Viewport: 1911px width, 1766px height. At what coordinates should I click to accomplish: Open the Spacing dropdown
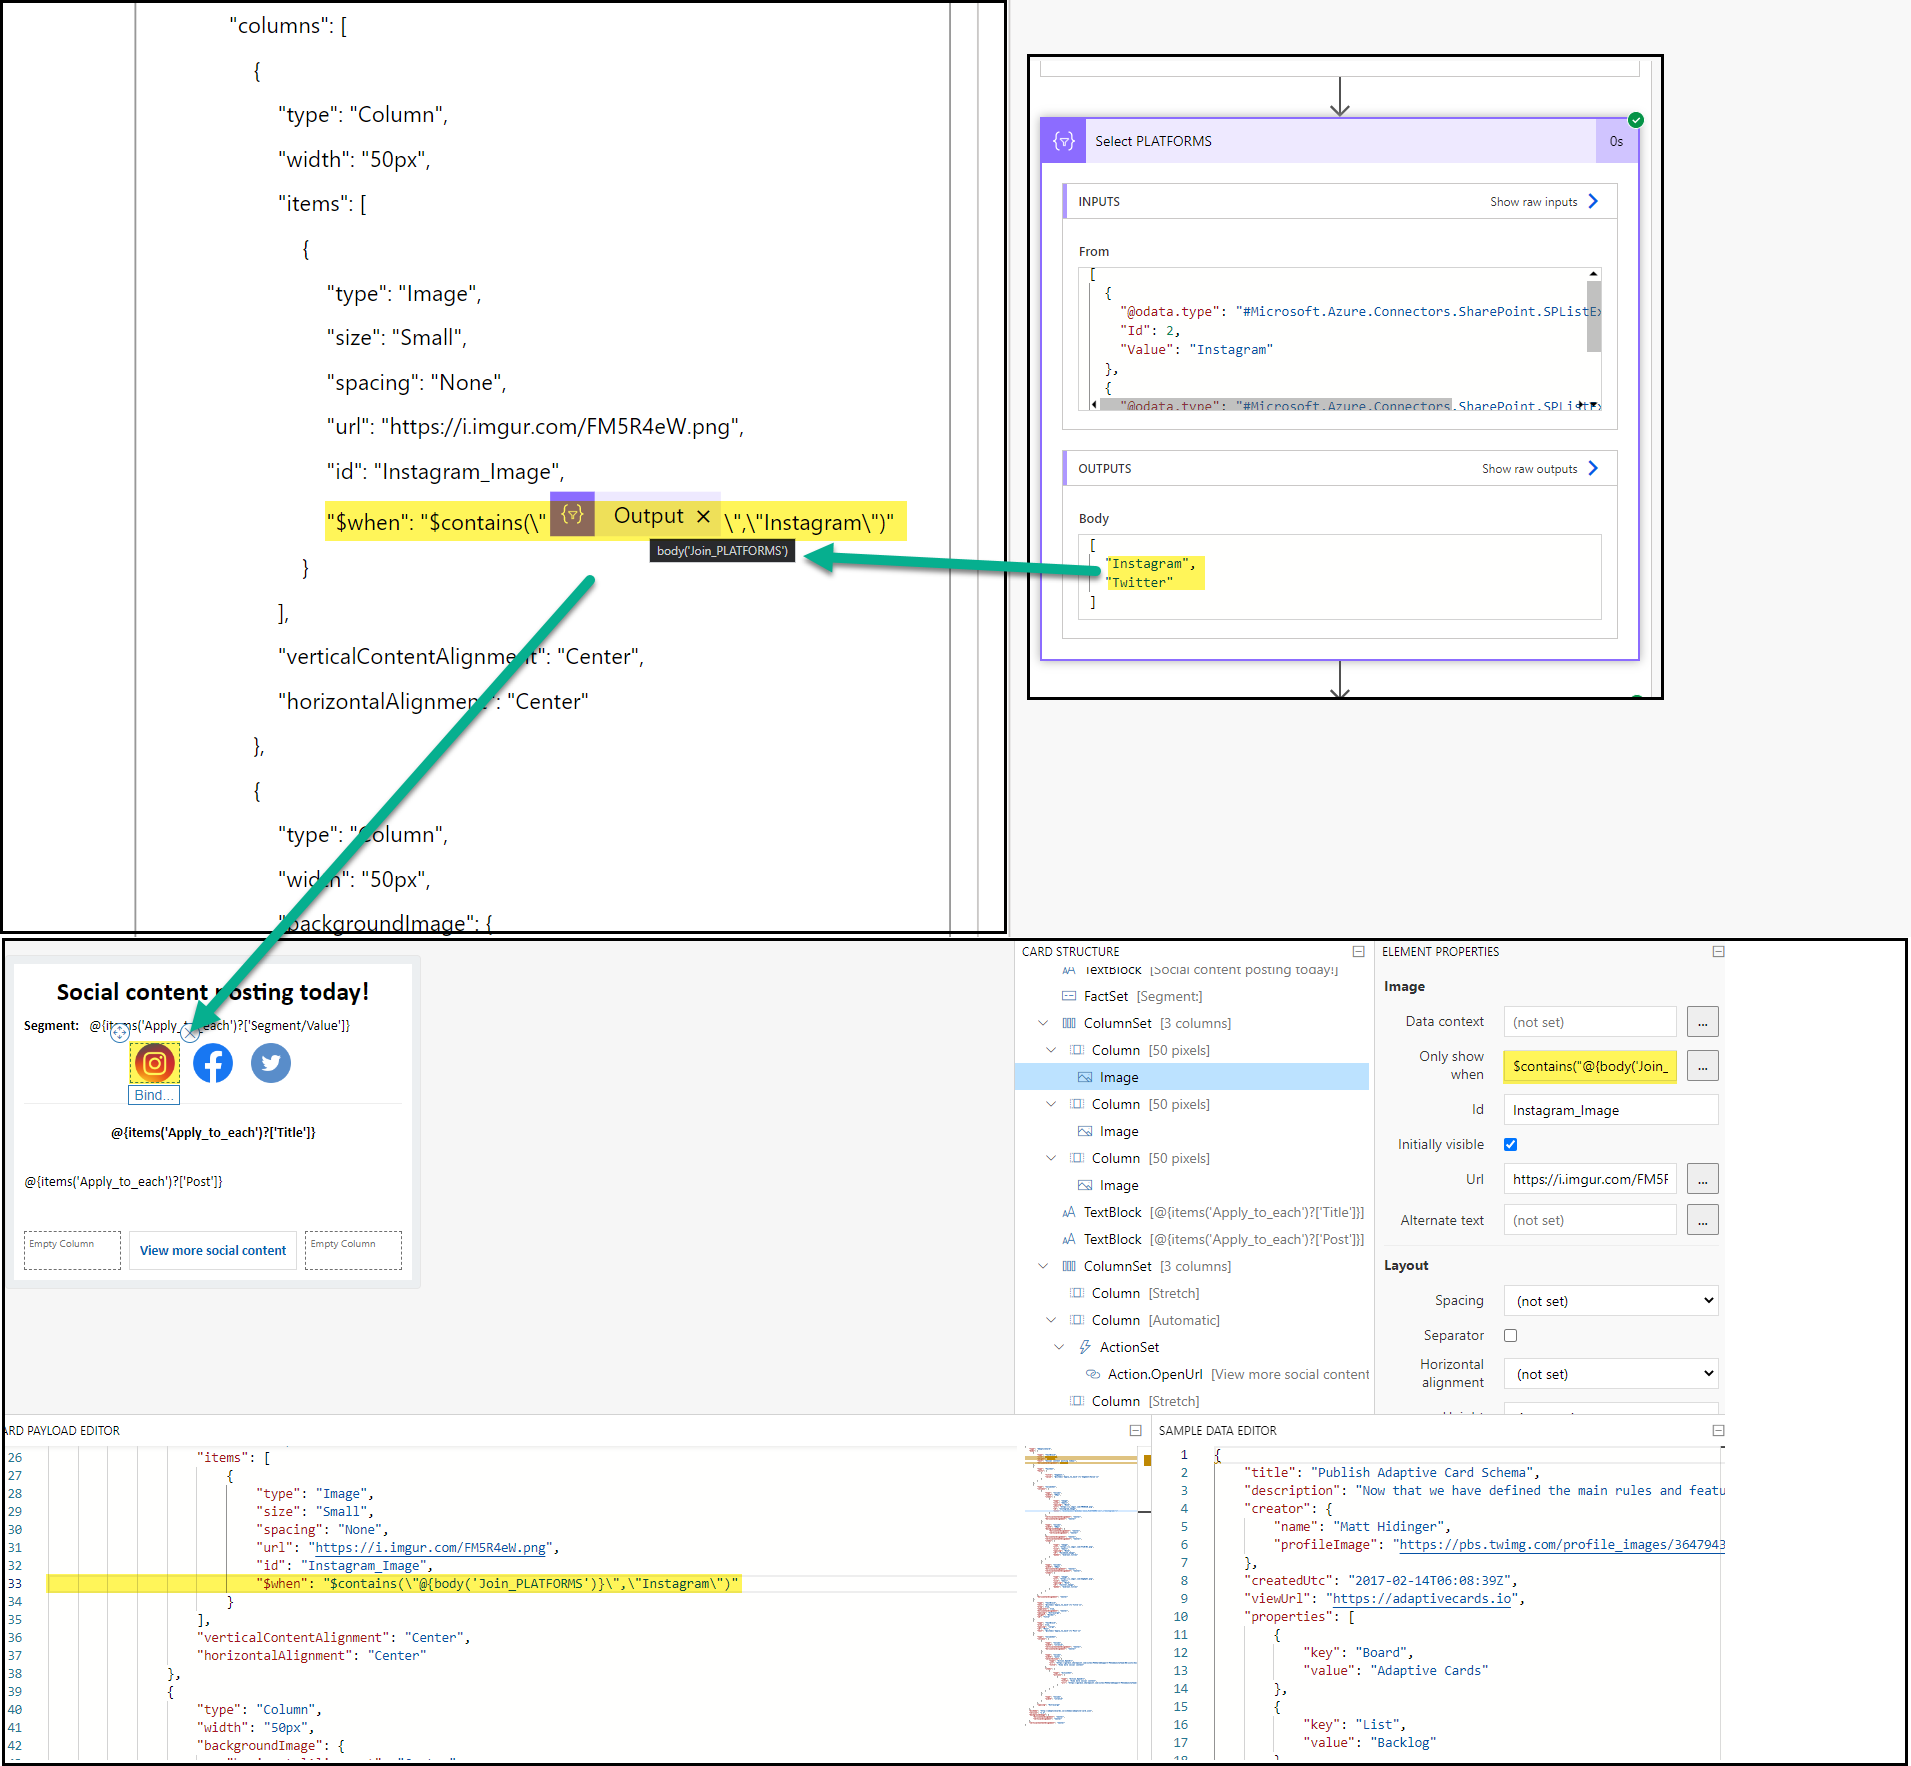tap(1610, 1300)
